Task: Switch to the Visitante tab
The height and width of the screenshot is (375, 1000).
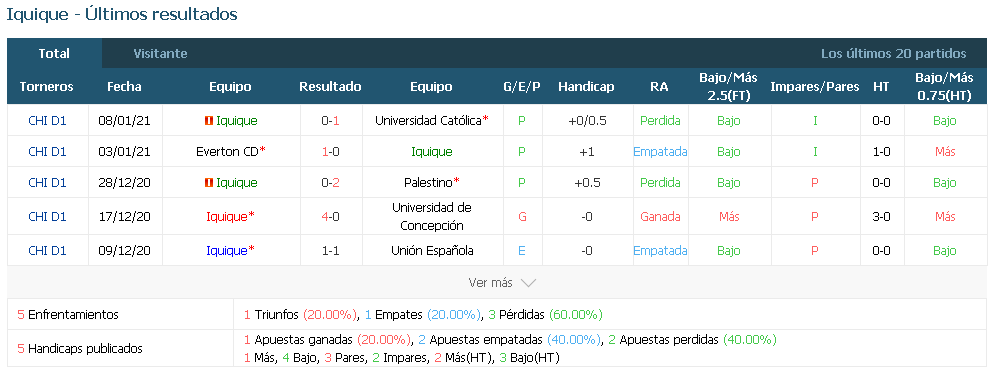Action: (160, 54)
